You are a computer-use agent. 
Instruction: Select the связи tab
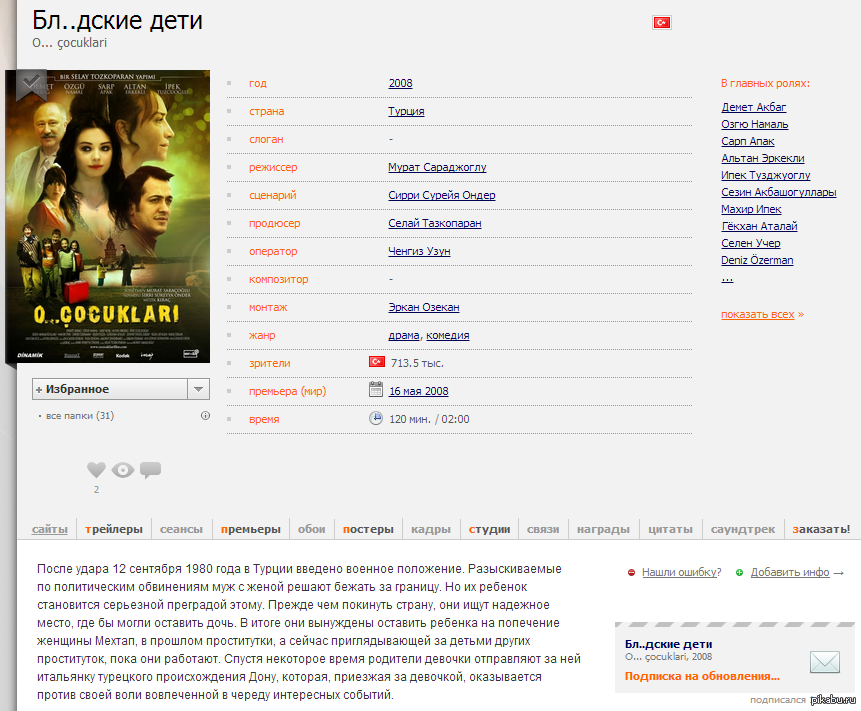(x=543, y=529)
